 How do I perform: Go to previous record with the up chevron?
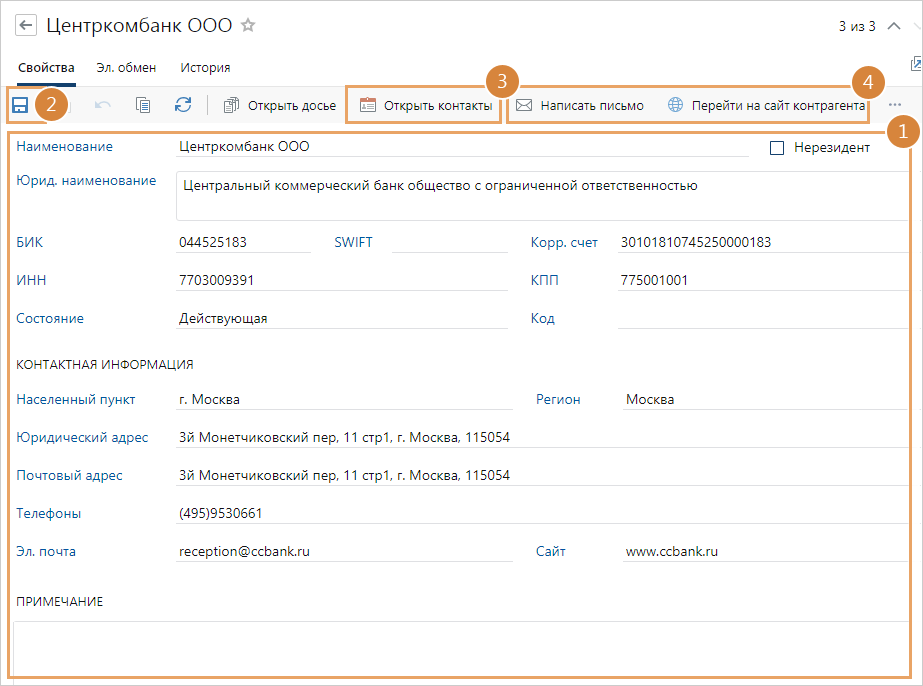coord(895,27)
